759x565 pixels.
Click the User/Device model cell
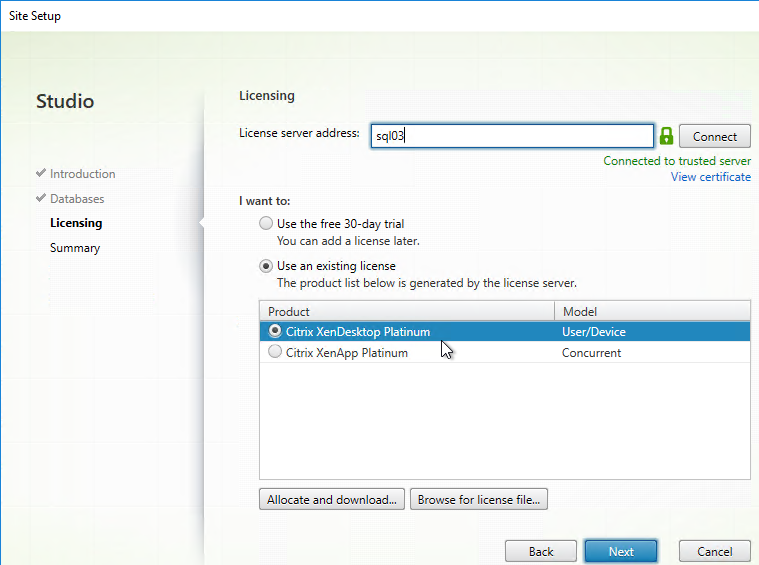(x=593, y=332)
